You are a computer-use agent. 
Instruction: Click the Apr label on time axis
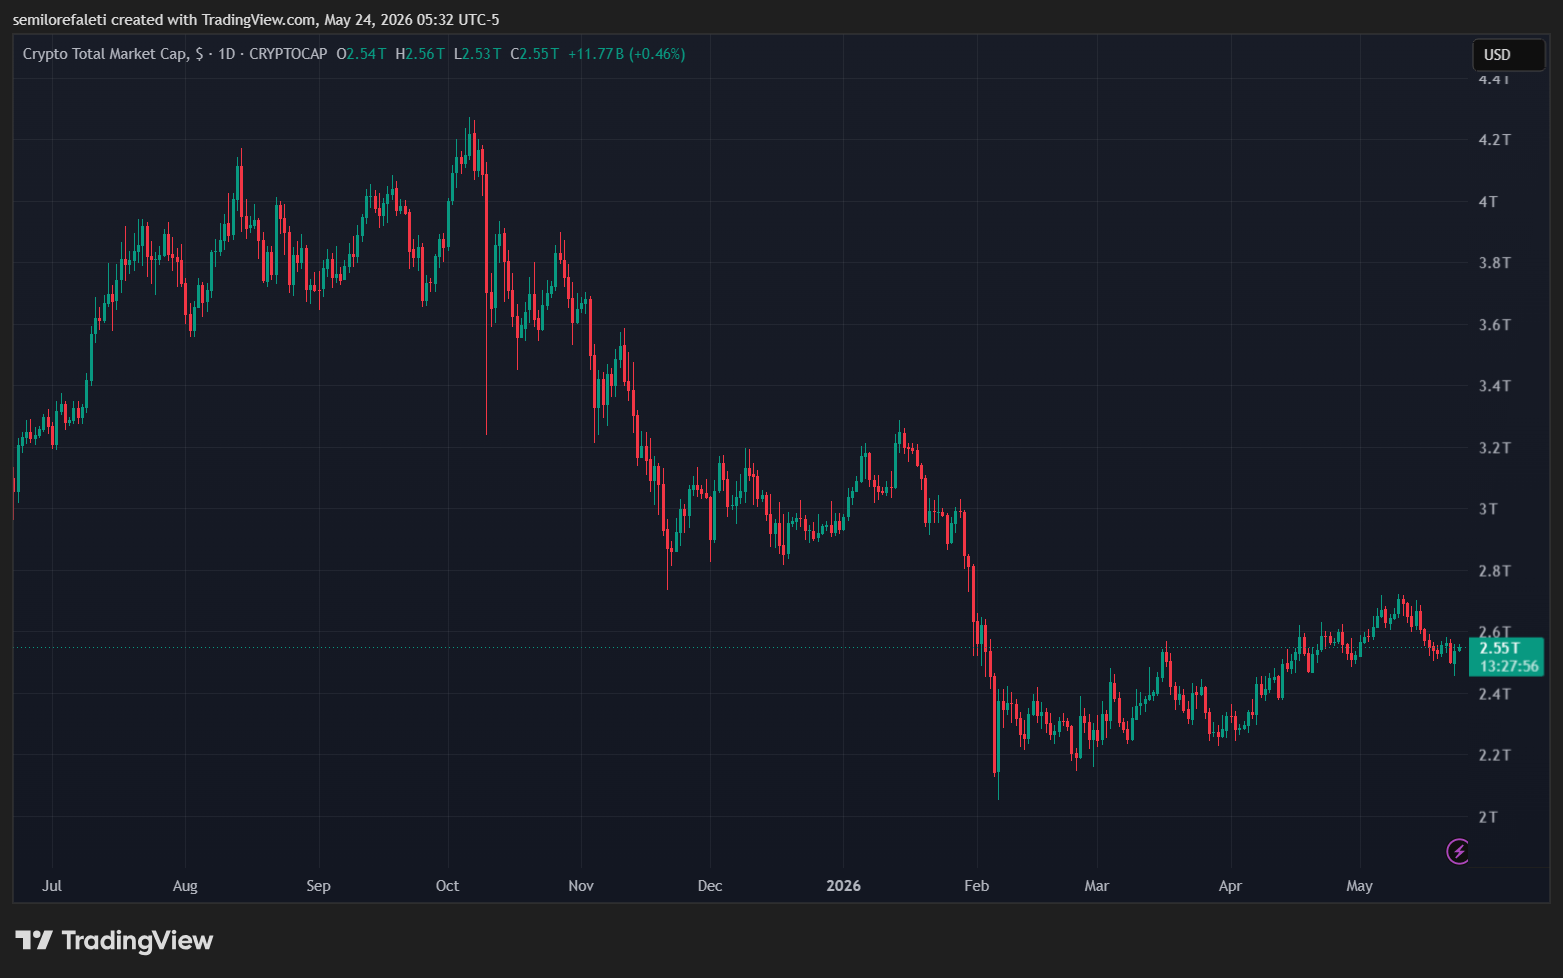click(x=1230, y=886)
